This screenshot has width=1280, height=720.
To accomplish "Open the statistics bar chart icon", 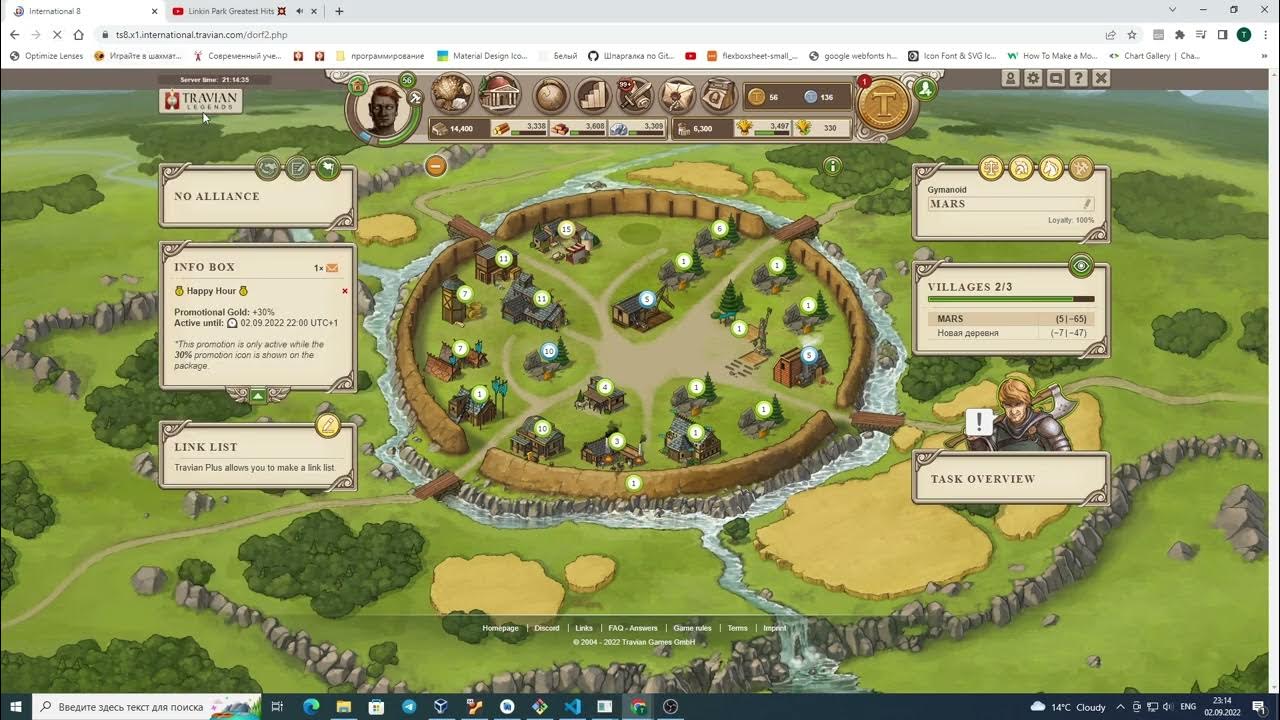I will pyautogui.click(x=593, y=96).
